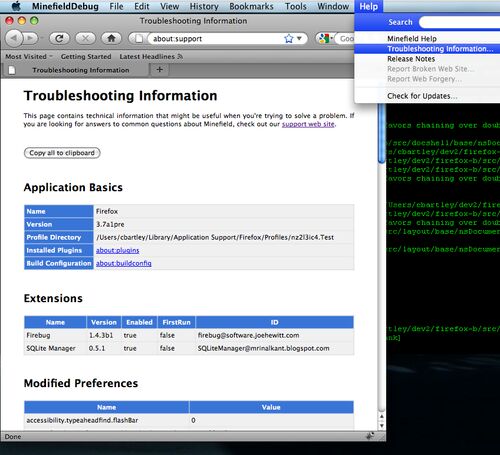
Task: Click the Done status bar text
Action: pyautogui.click(x=13, y=436)
